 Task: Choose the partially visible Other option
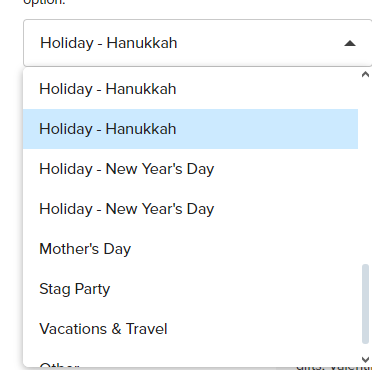(x=59, y=365)
